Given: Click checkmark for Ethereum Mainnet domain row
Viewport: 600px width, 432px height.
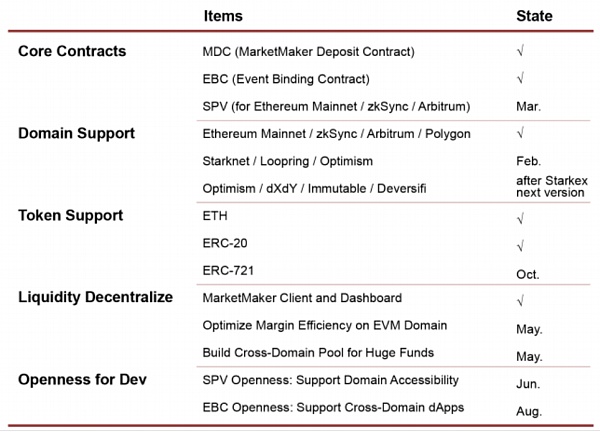Looking at the screenshot, I should click(520, 133).
